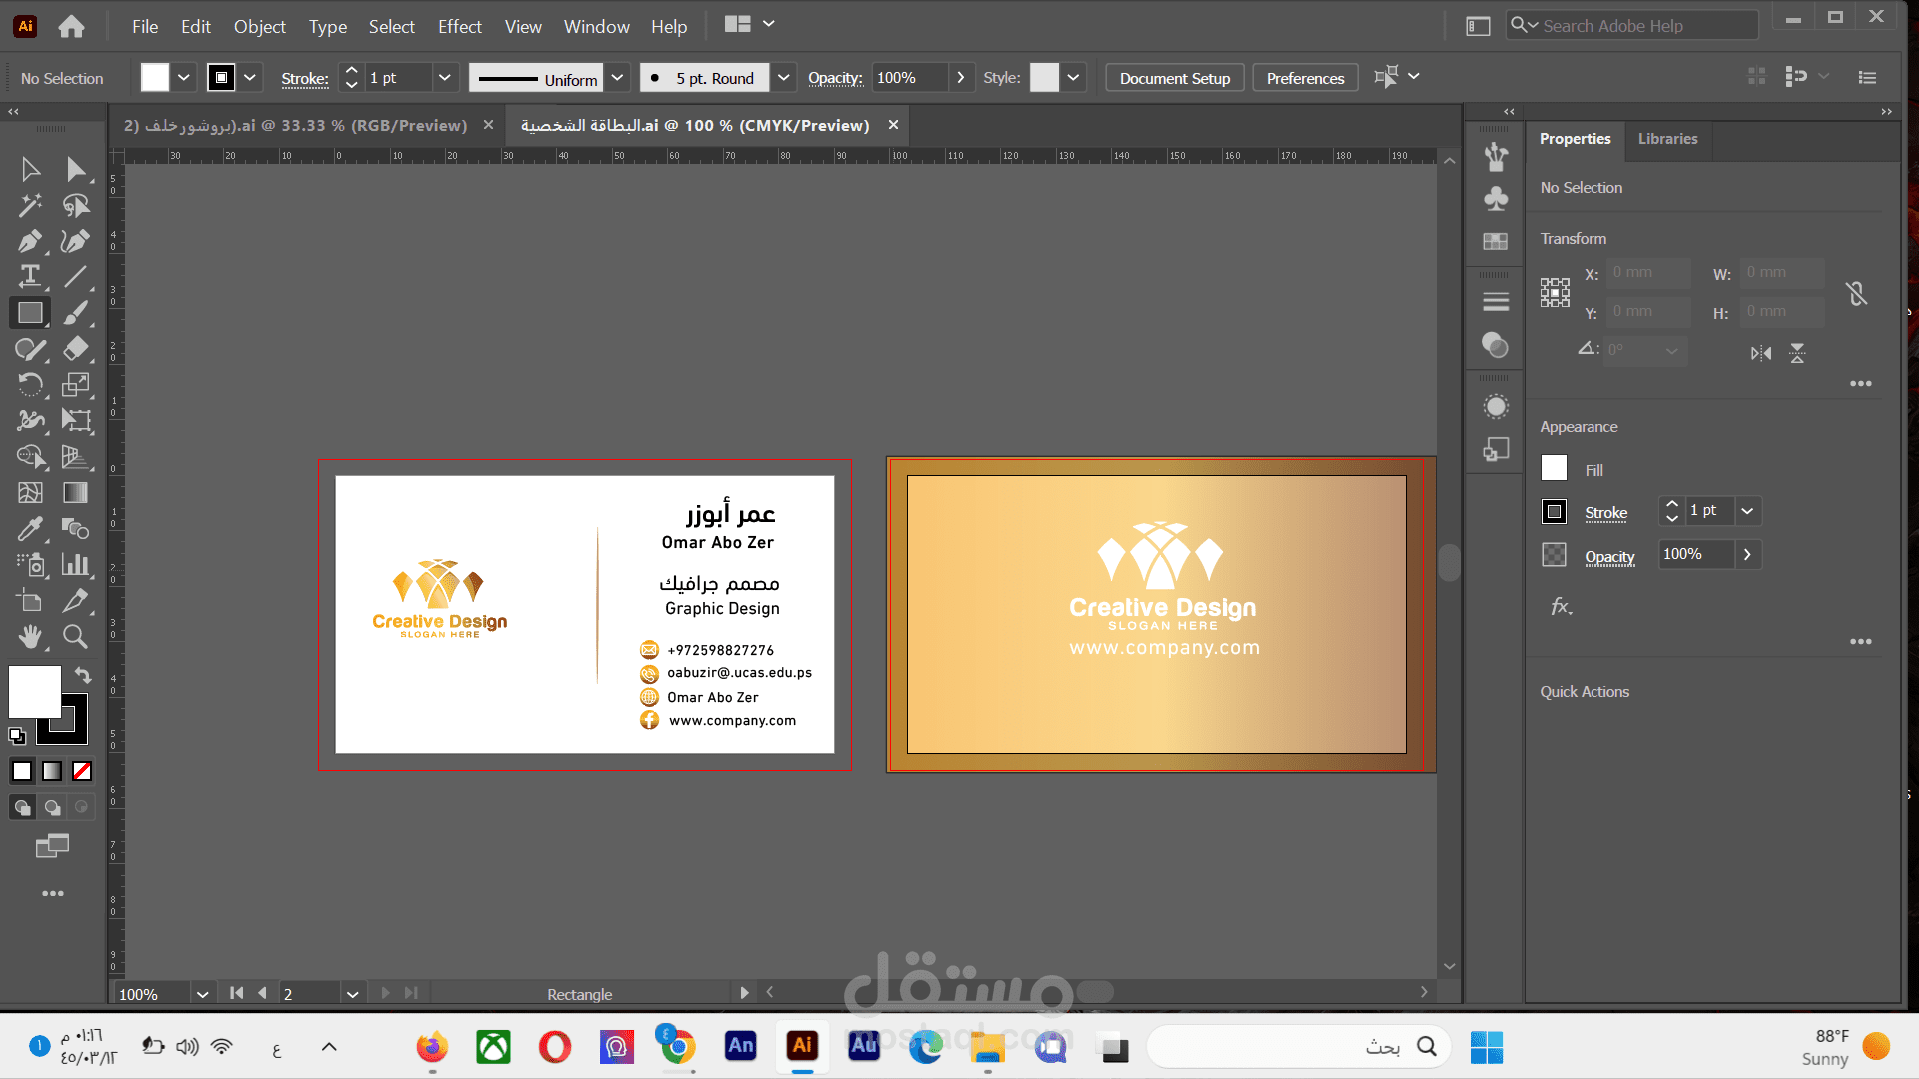Set paint mode to Color
1919x1079 pixels.
tap(22, 771)
